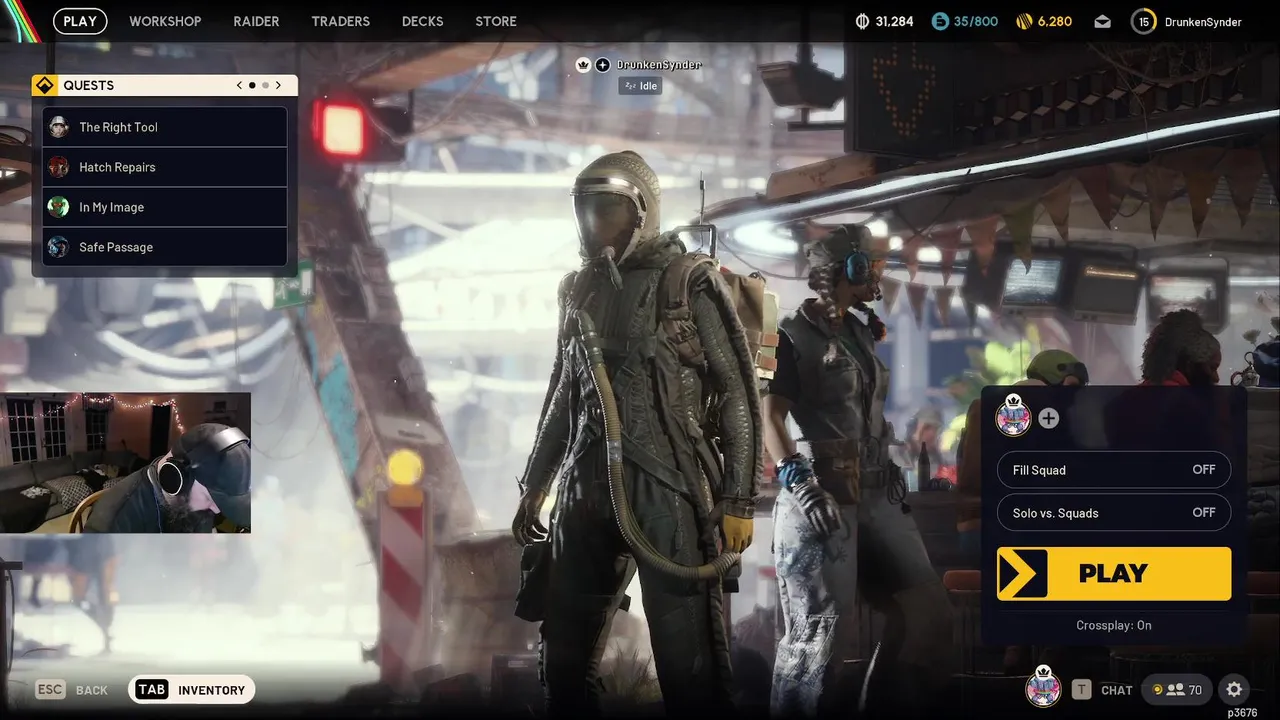The image size is (1280, 720).
Task: Open the RAIDER tab
Action: tap(256, 21)
